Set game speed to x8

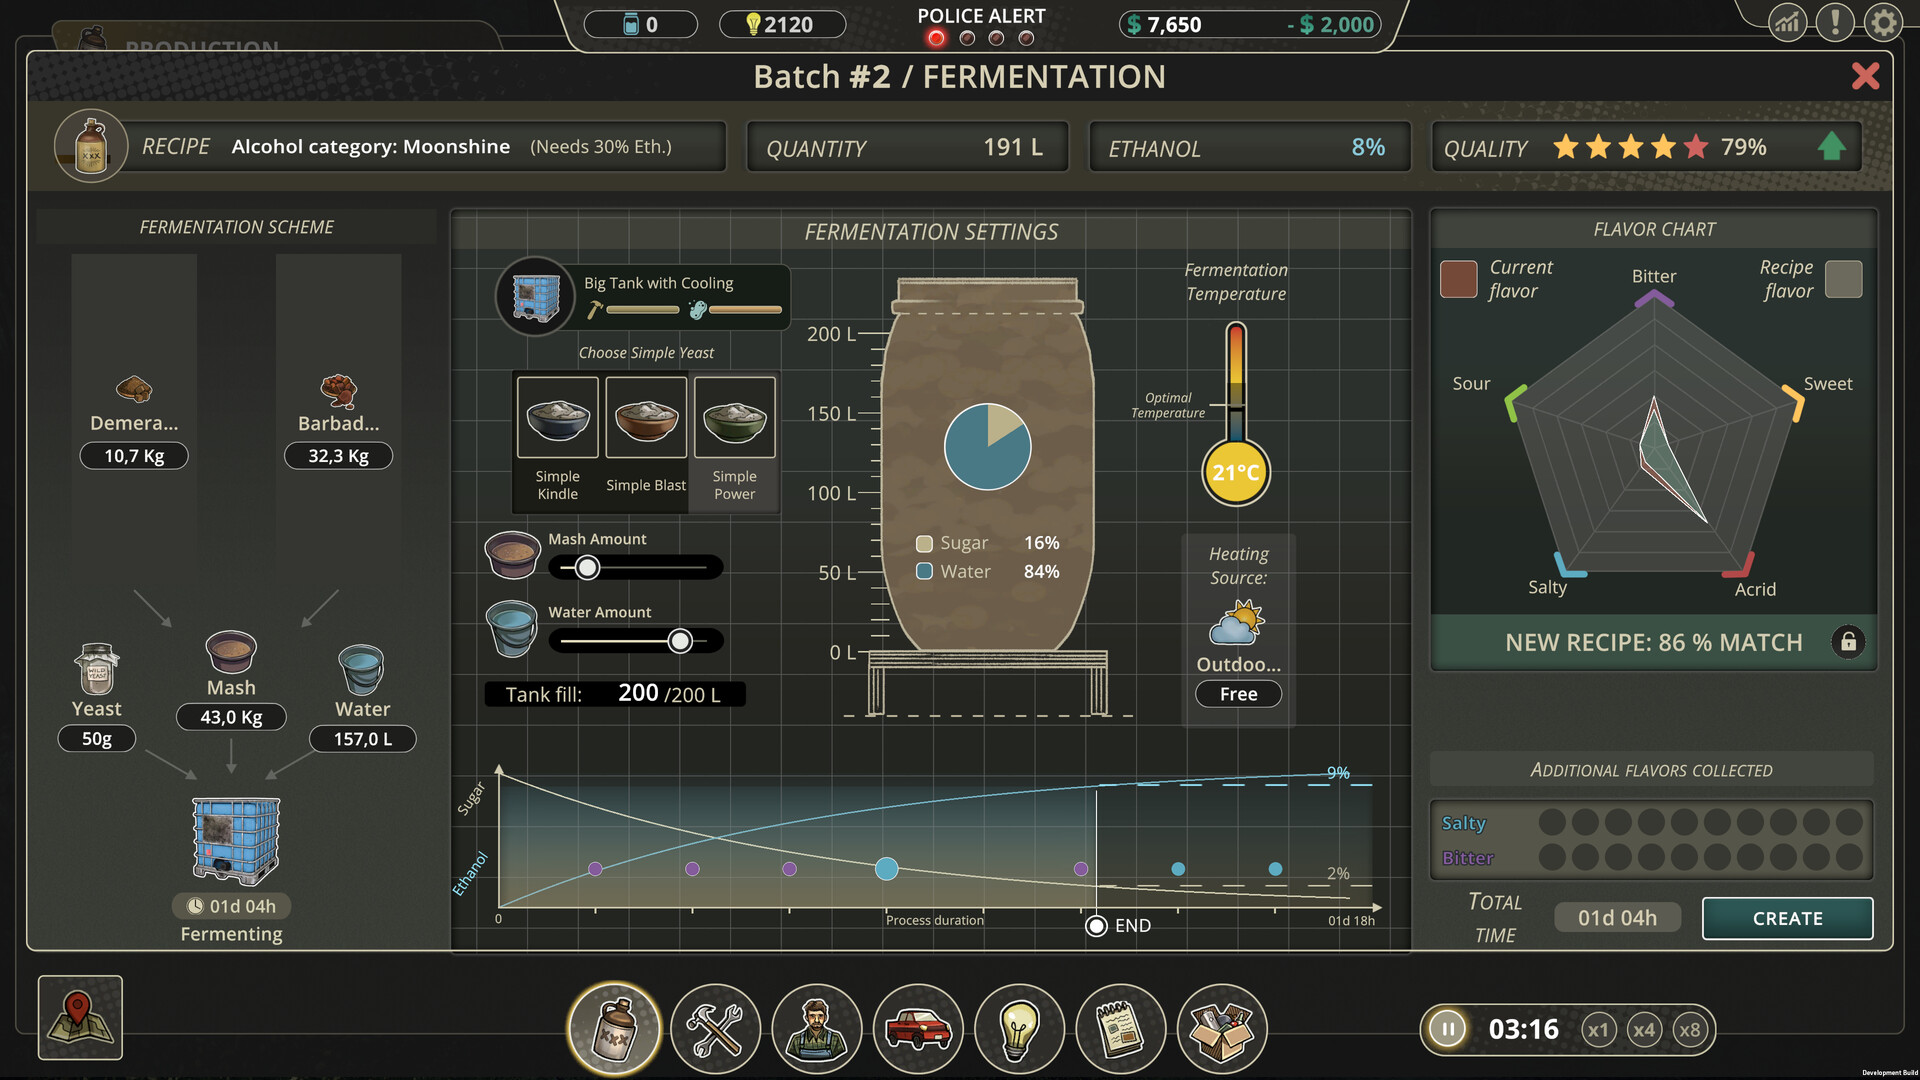tap(1691, 1029)
